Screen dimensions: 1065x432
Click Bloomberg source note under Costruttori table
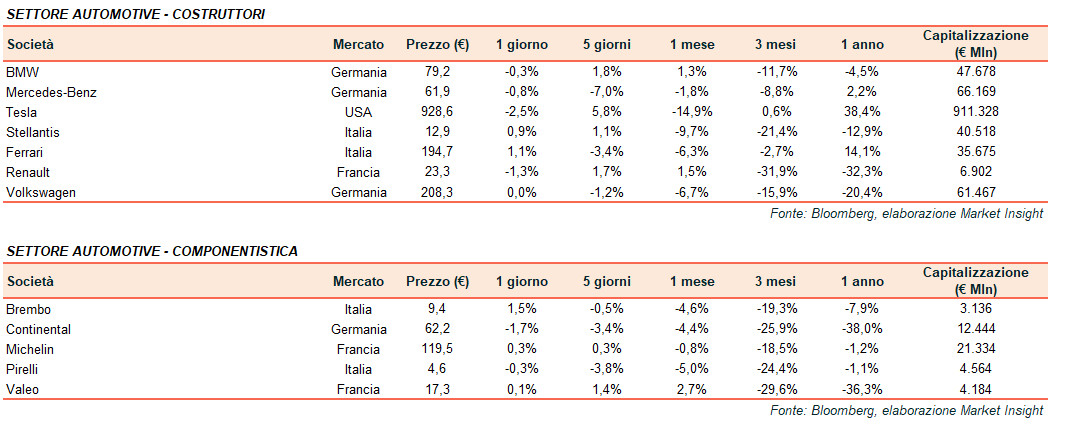click(x=906, y=213)
